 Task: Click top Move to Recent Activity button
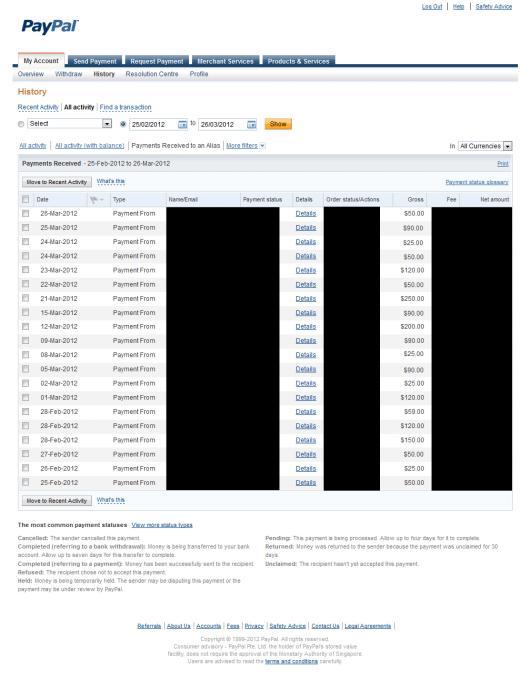57,182
